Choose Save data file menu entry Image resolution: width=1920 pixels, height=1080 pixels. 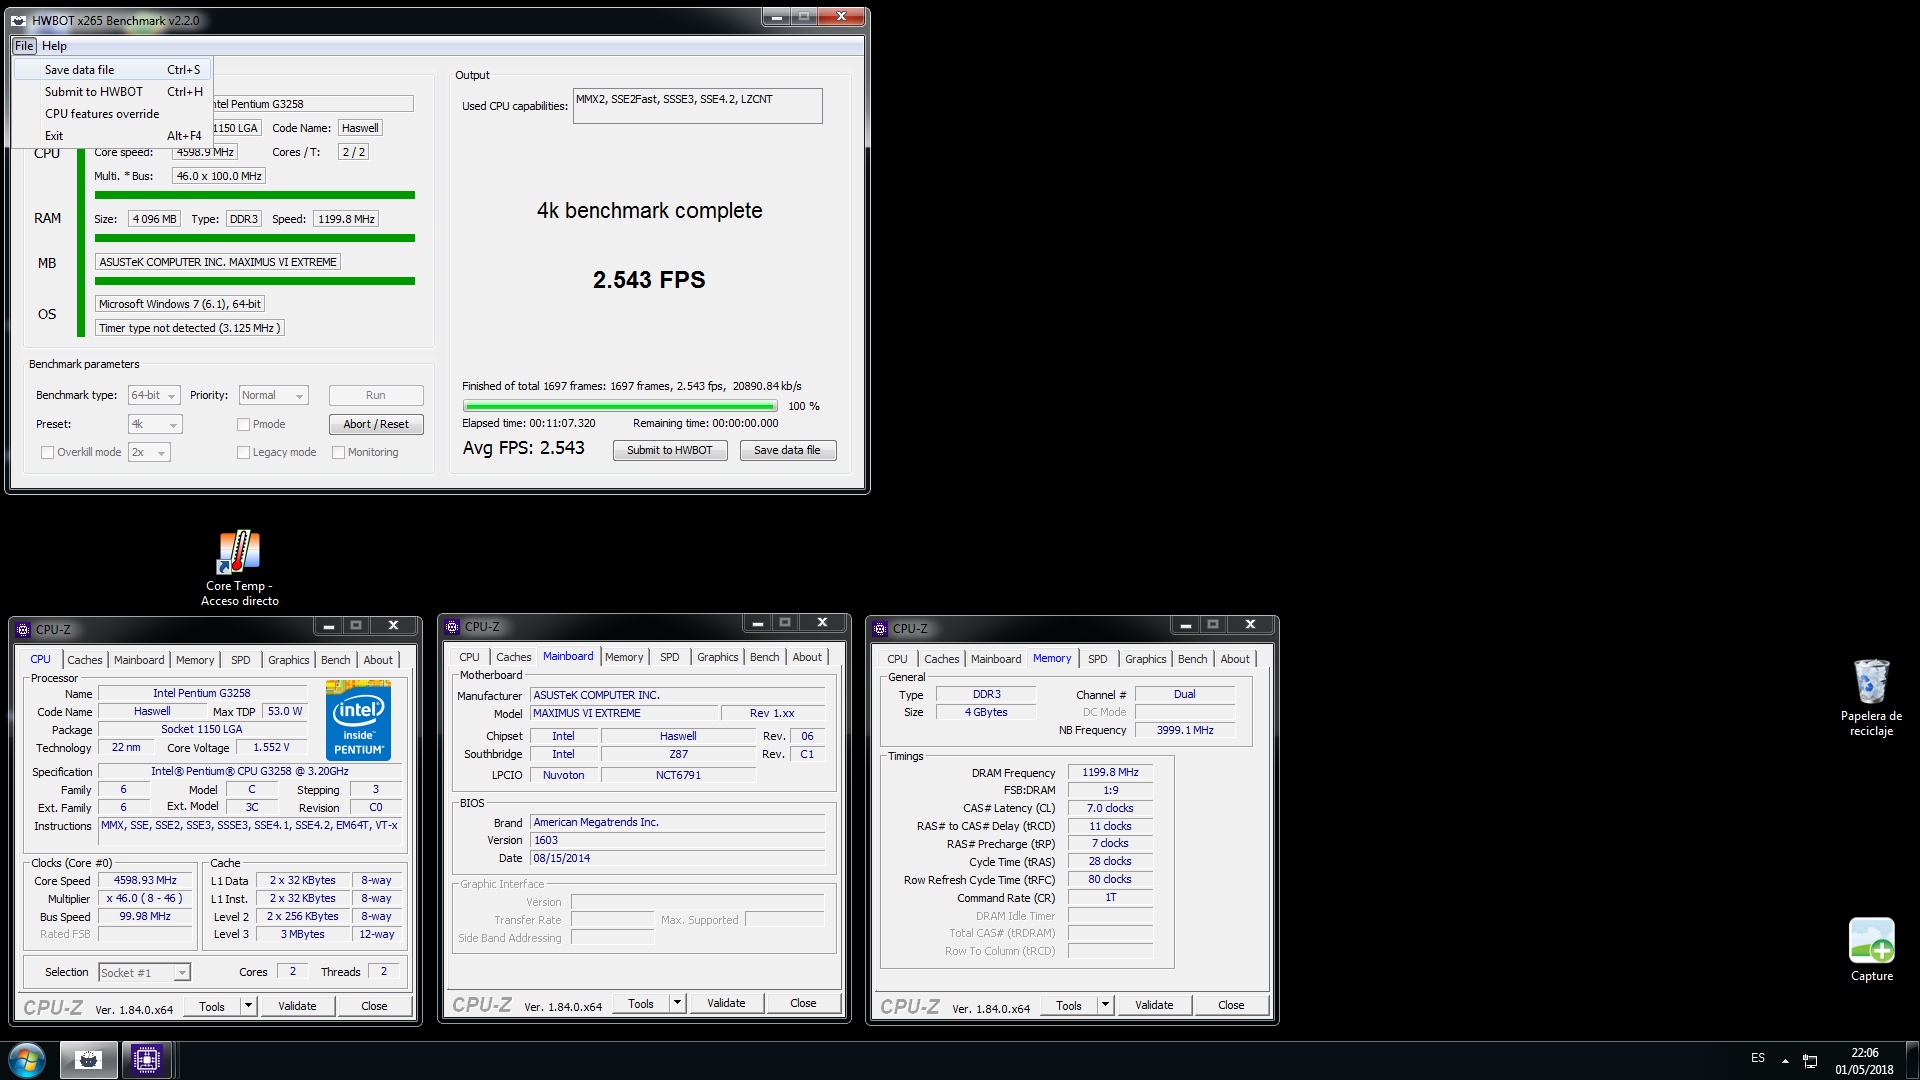(x=112, y=70)
